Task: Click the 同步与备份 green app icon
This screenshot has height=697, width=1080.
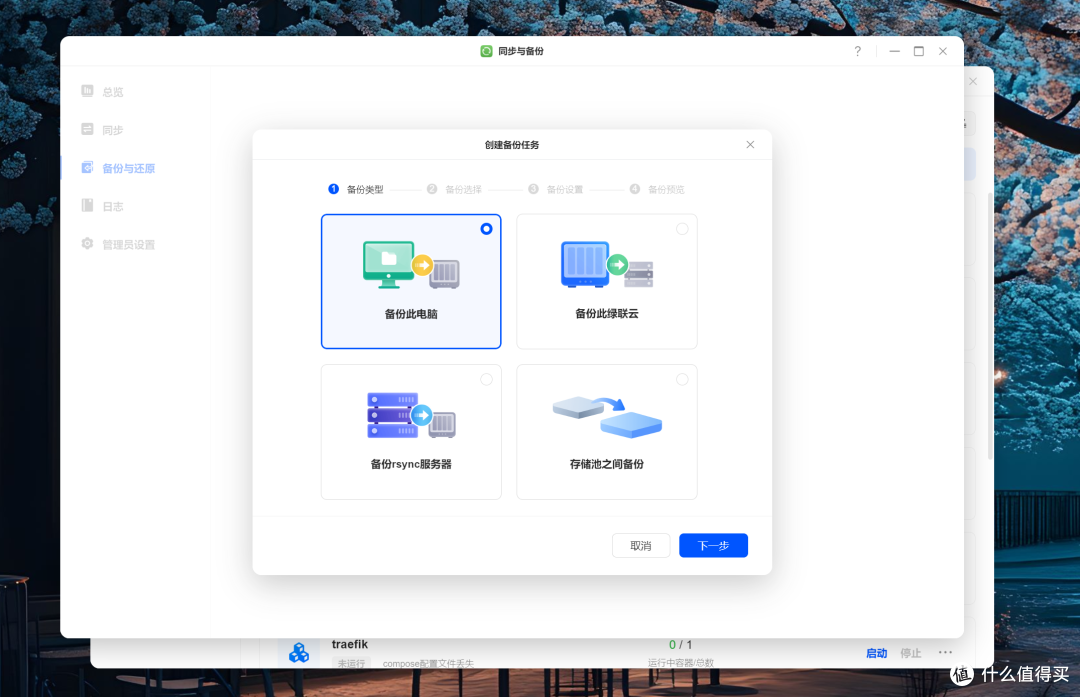Action: 486,51
